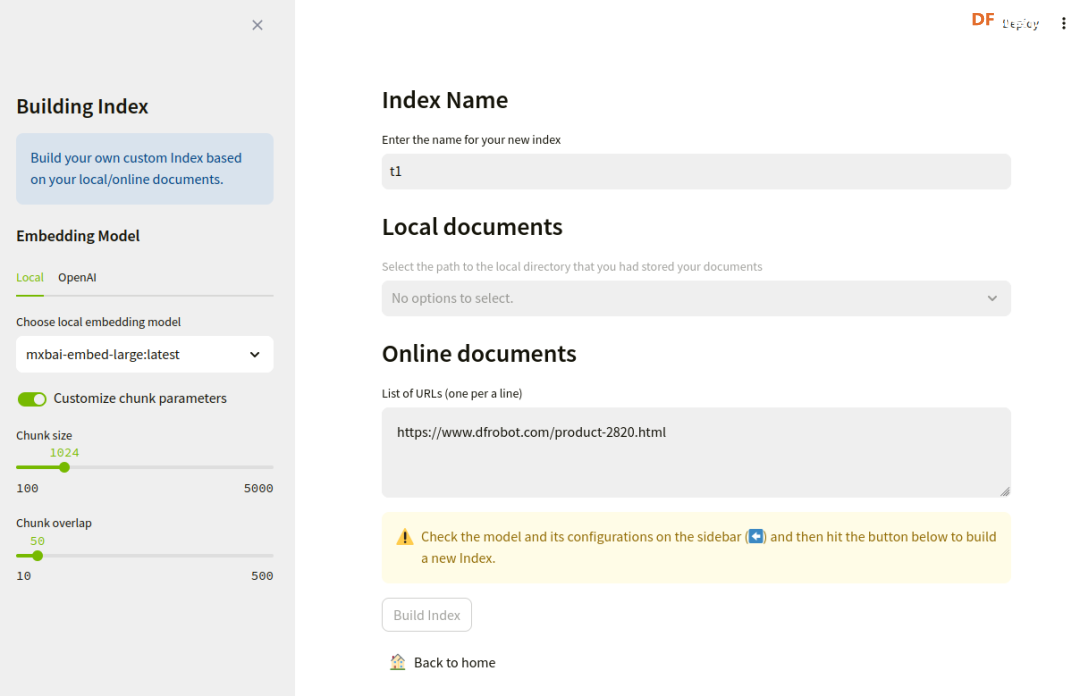The height and width of the screenshot is (696, 1080).
Task: Open the local documents path dropdown
Action: click(x=696, y=298)
